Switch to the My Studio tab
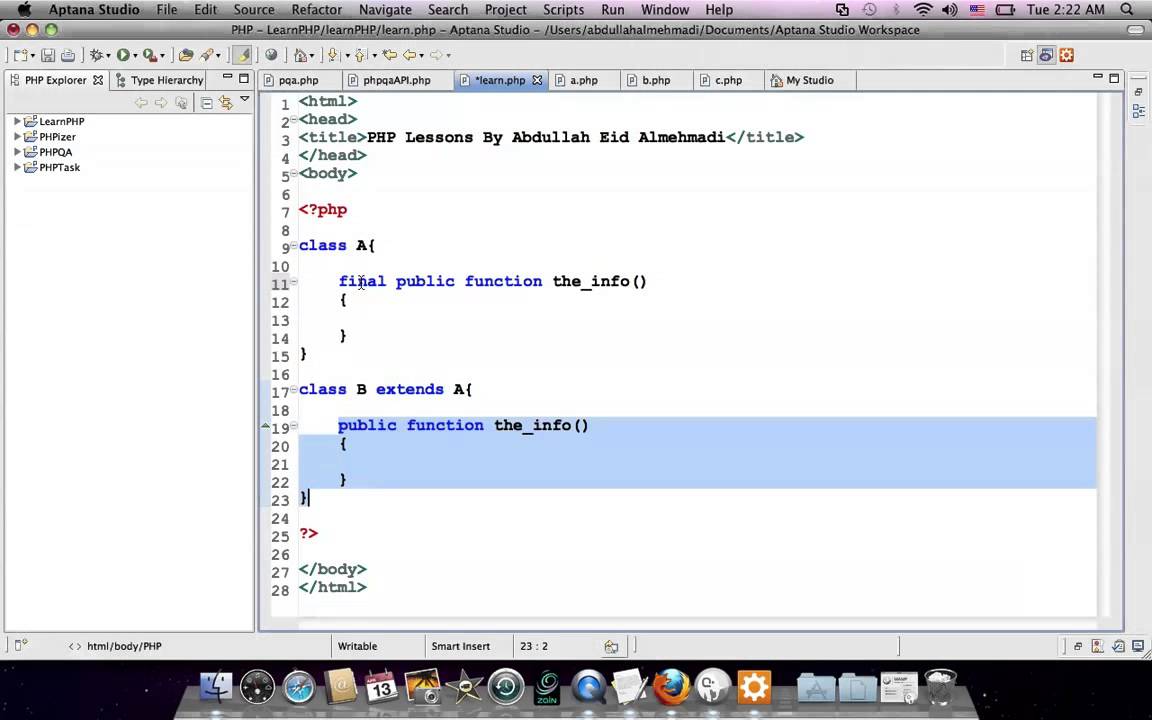Viewport: 1152px width, 720px height. pos(810,80)
